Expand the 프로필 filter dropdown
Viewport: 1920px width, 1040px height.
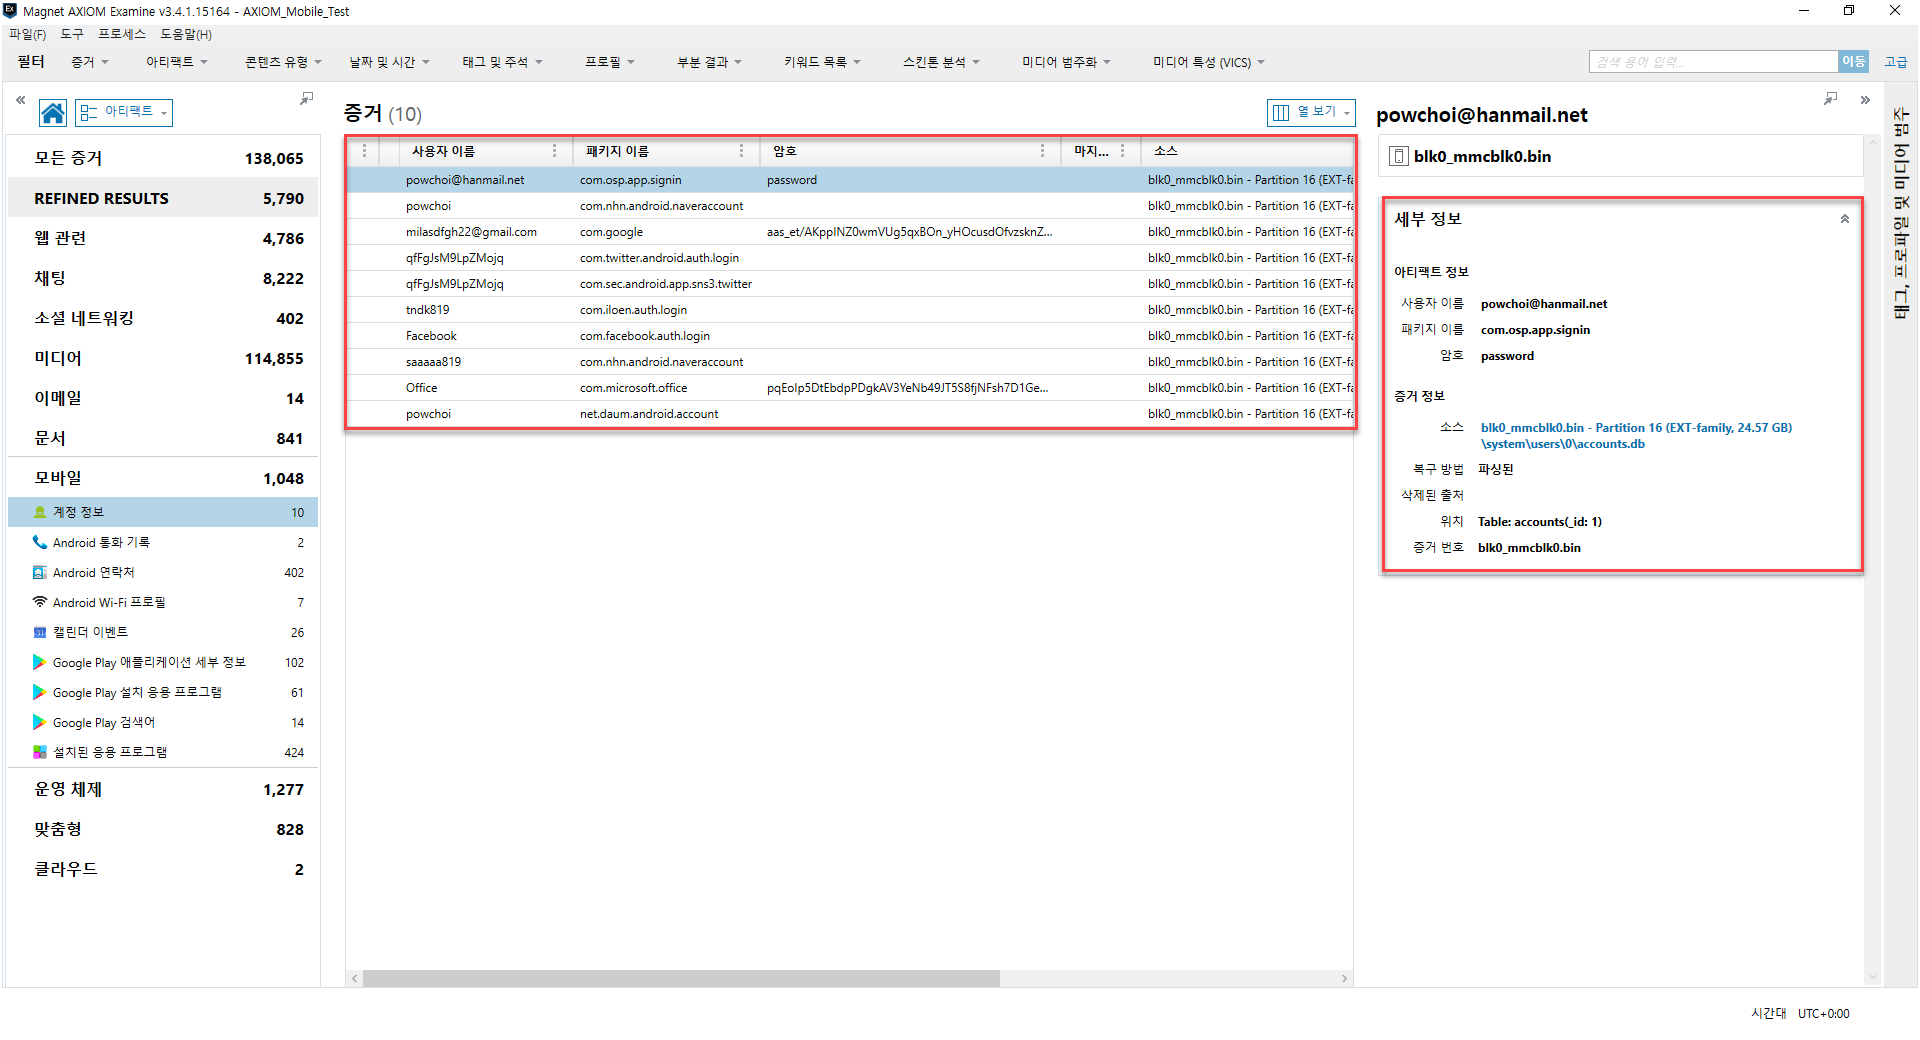click(610, 62)
